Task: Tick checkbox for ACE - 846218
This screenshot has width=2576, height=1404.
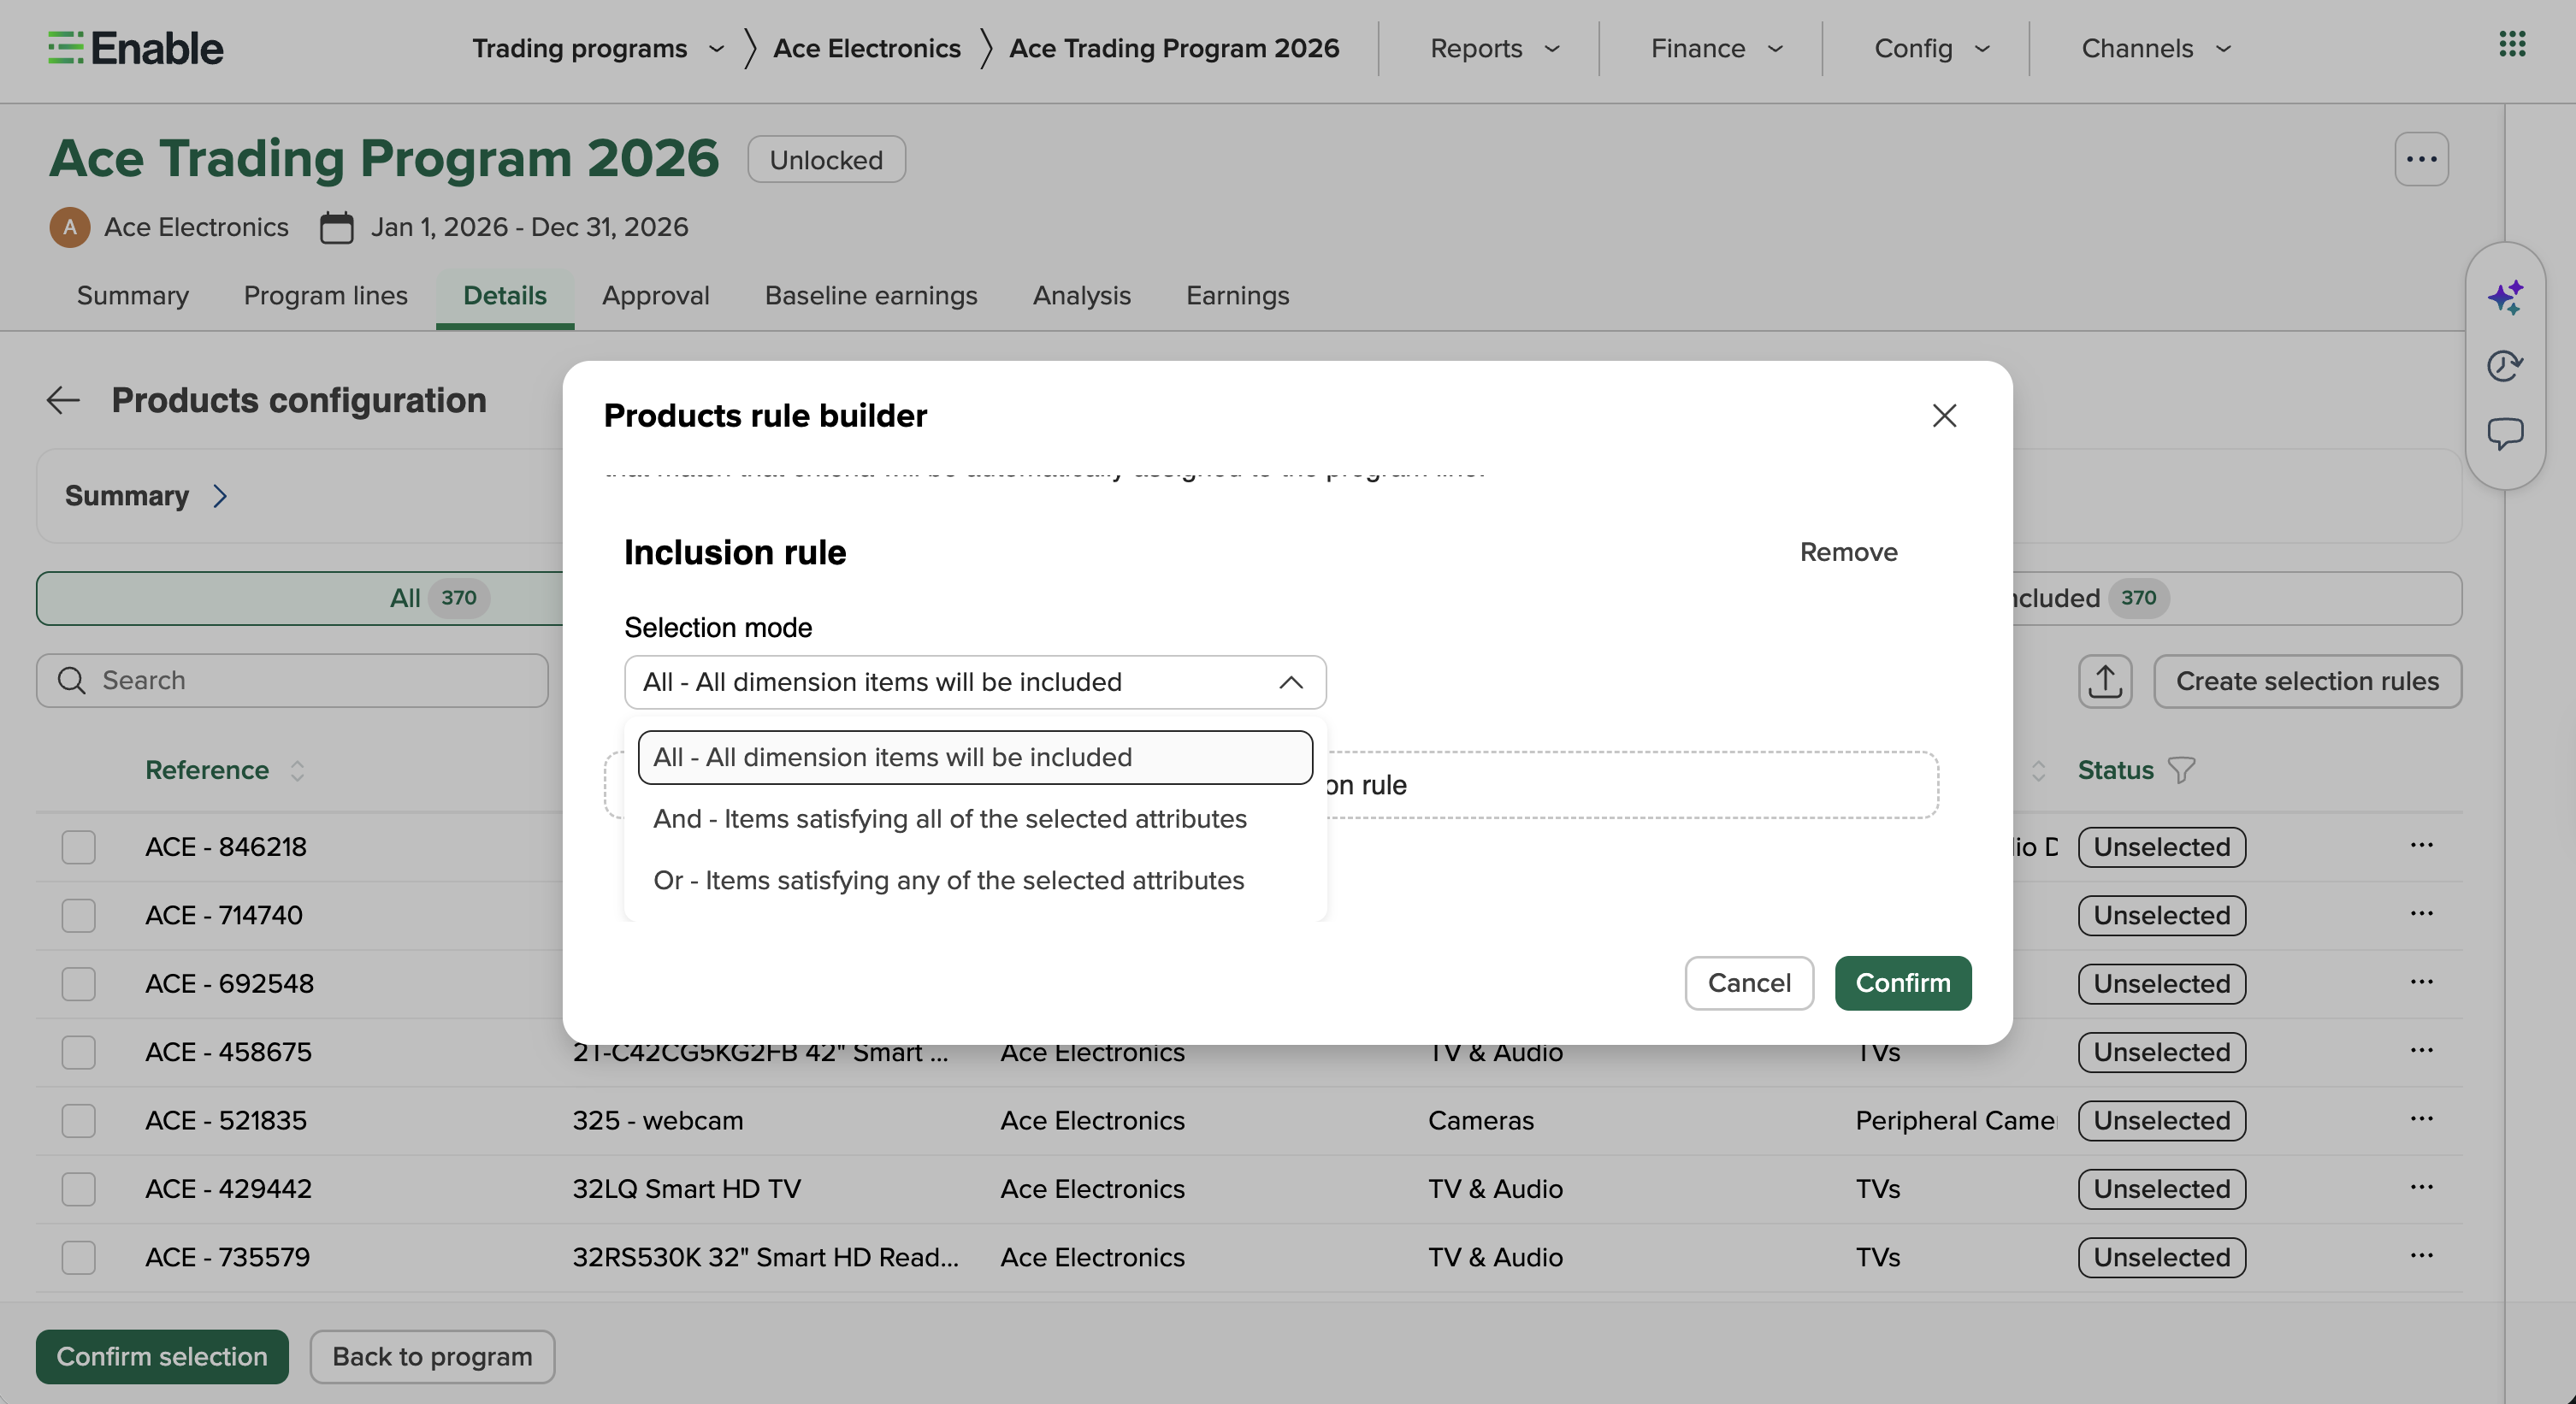Action: pyautogui.click(x=78, y=847)
